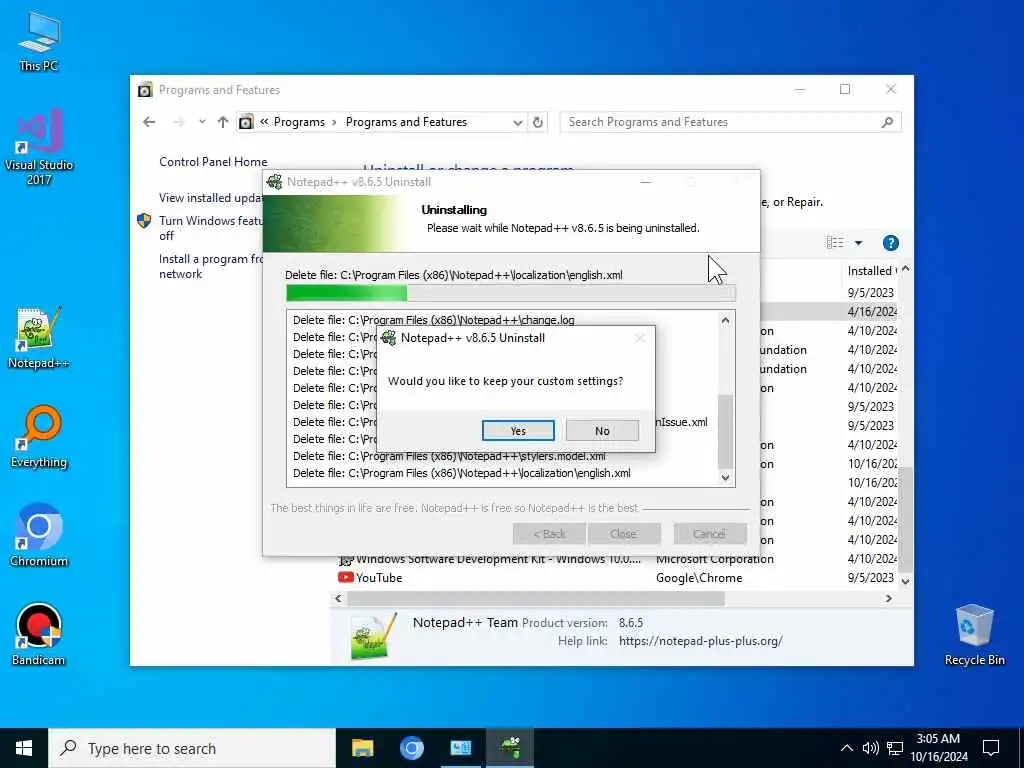The width and height of the screenshot is (1024, 768).
Task: Maximize the Programs and Features window
Action: click(845, 89)
